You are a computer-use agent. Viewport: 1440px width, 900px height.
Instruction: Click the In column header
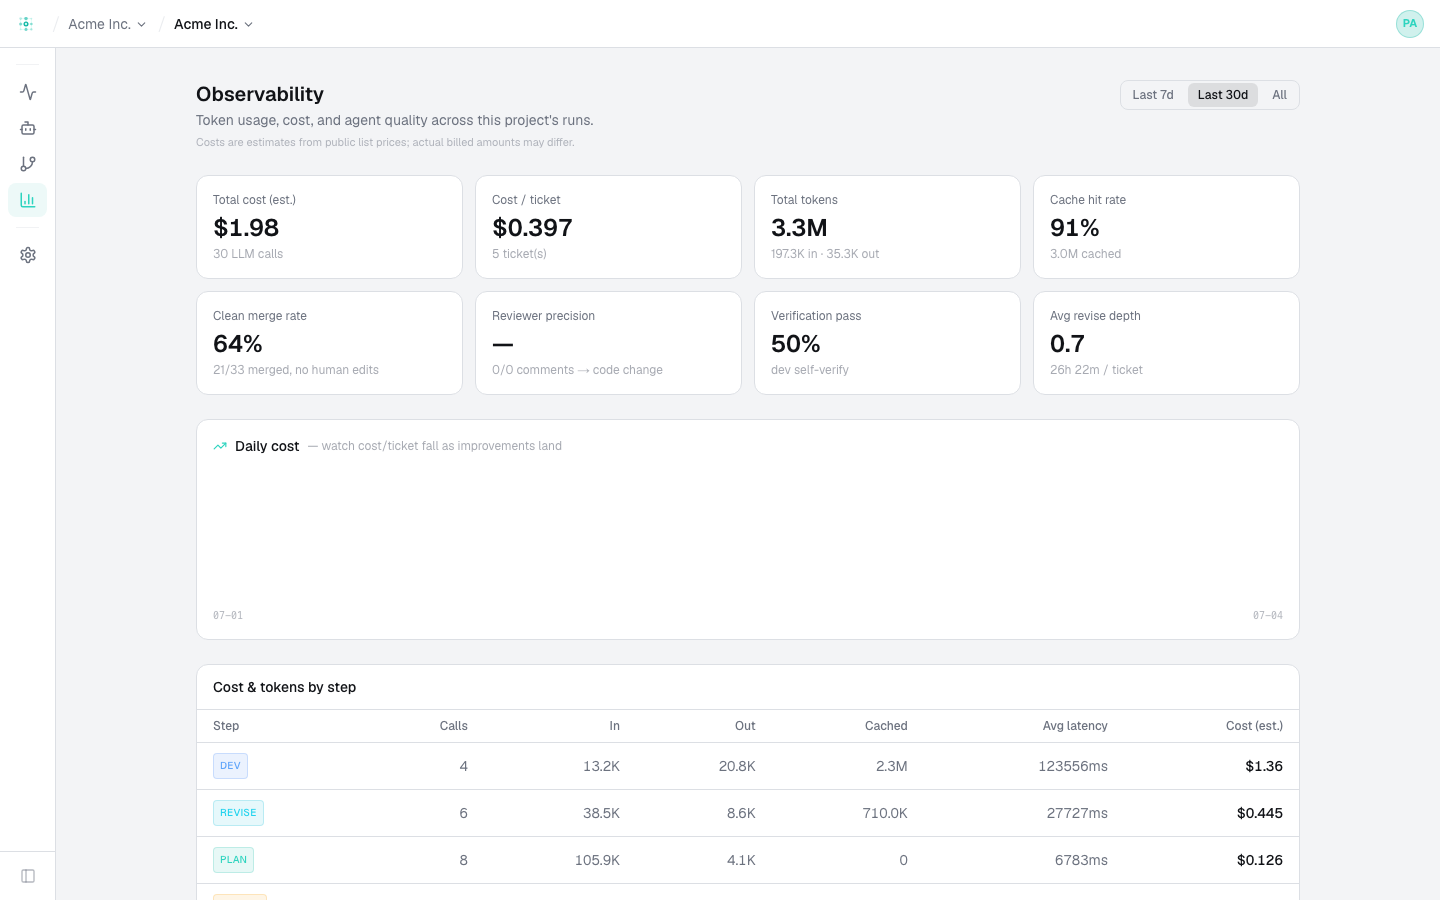(614, 726)
